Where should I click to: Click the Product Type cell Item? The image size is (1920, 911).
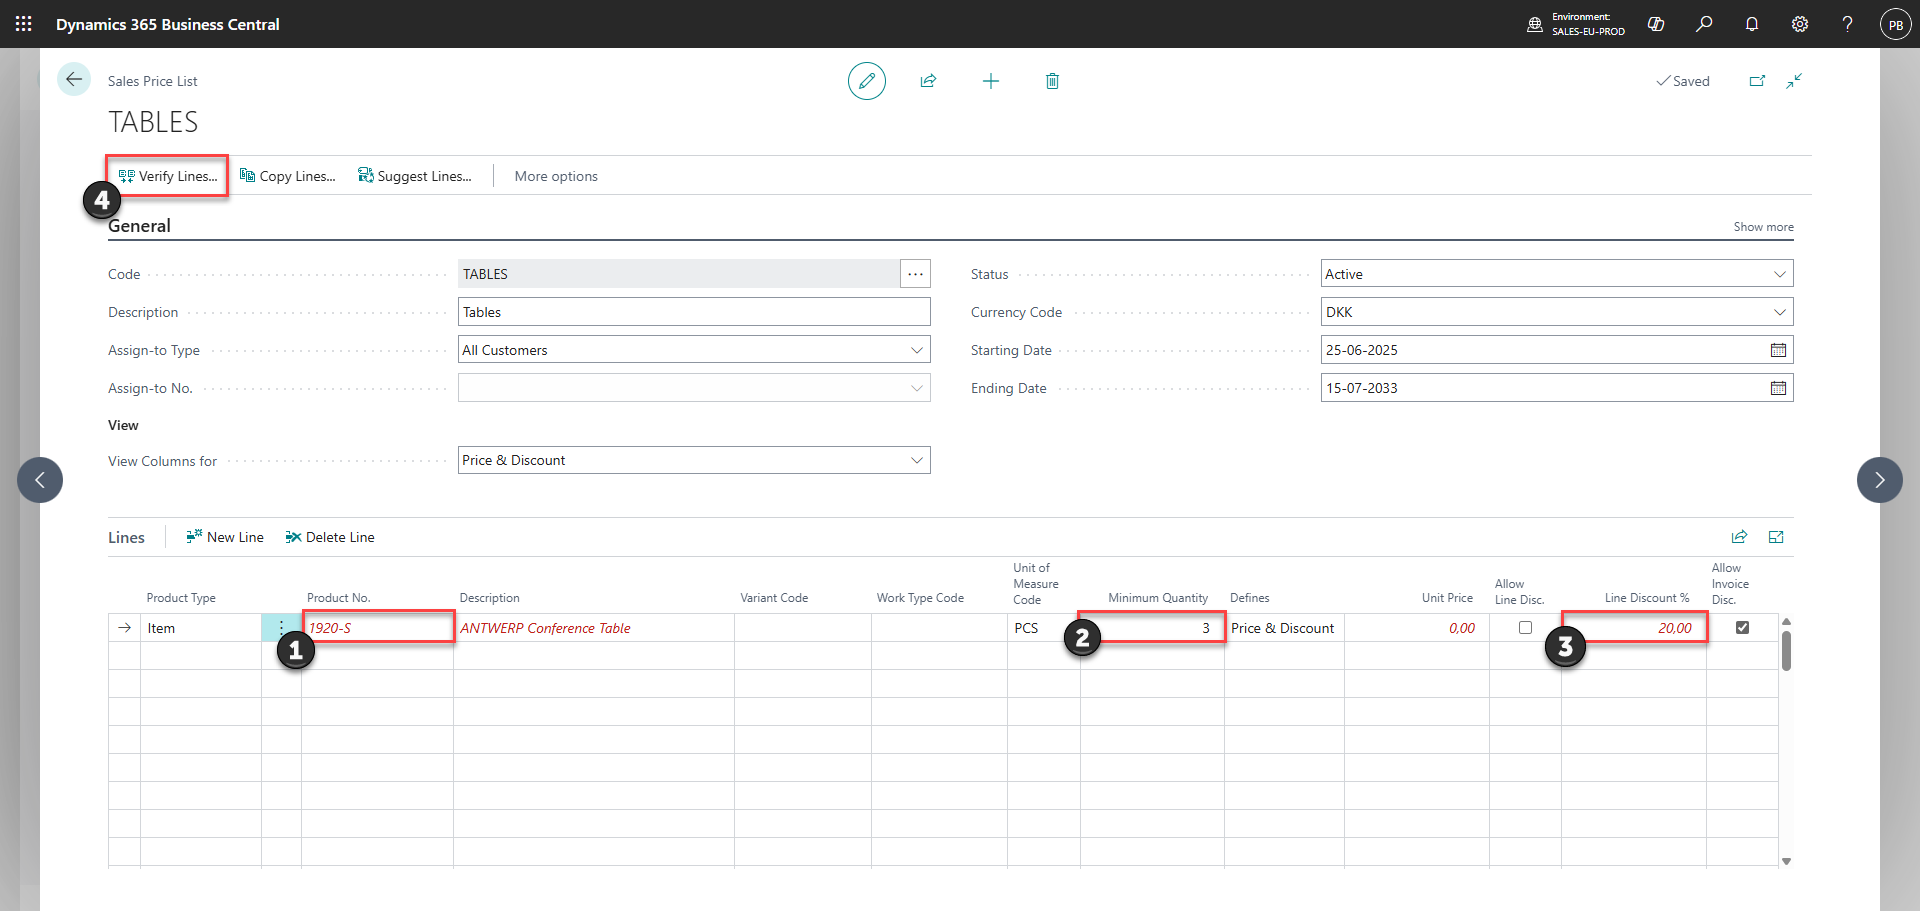[200, 628]
